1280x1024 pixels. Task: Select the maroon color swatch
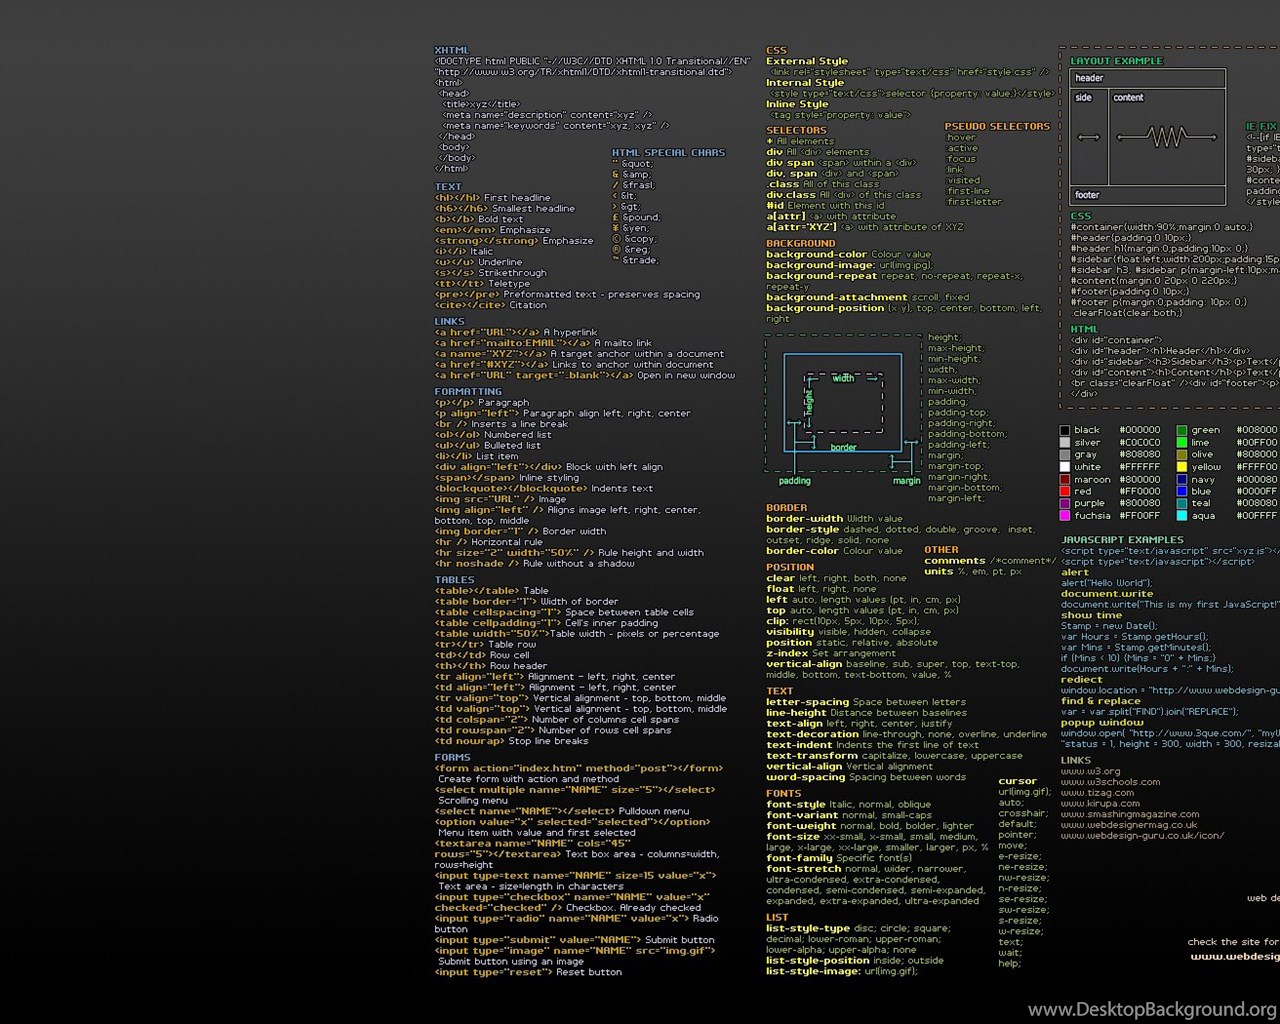point(1065,479)
